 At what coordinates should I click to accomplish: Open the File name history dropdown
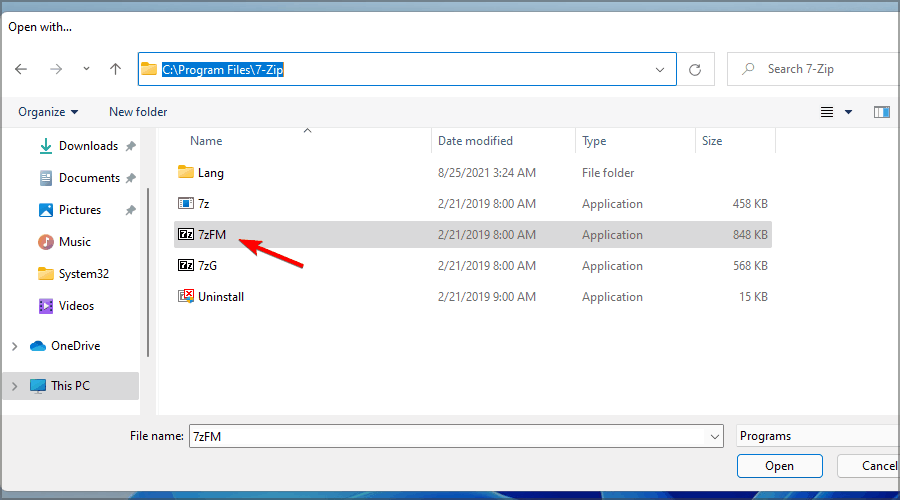coord(714,436)
